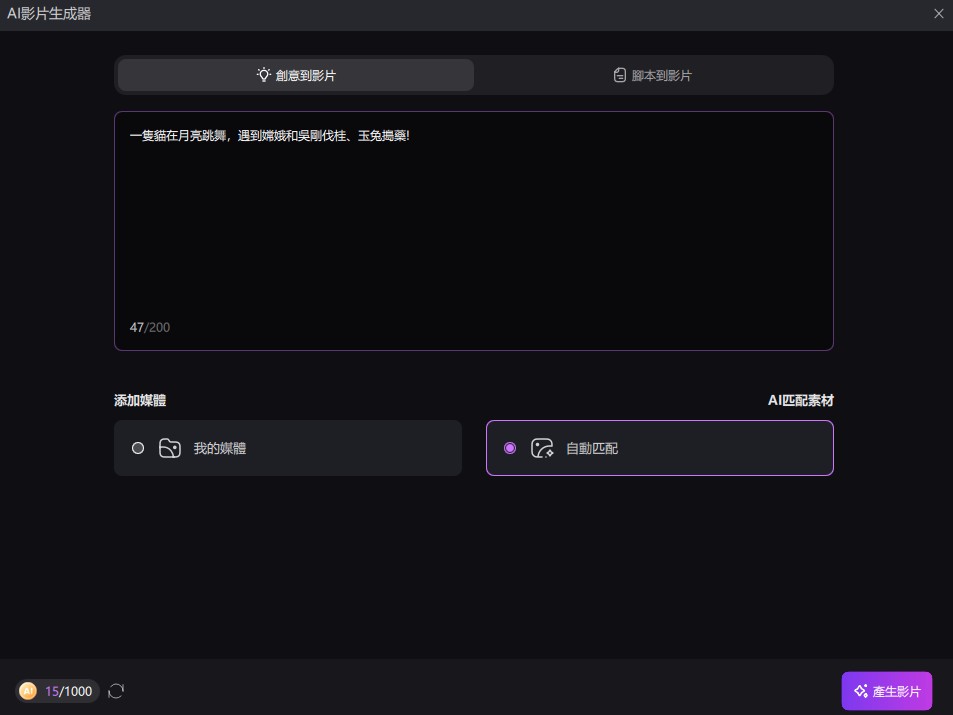Image resolution: width=953 pixels, height=715 pixels.
Task: Click the sparkle icon inside 產生影片 button
Action: click(861, 691)
